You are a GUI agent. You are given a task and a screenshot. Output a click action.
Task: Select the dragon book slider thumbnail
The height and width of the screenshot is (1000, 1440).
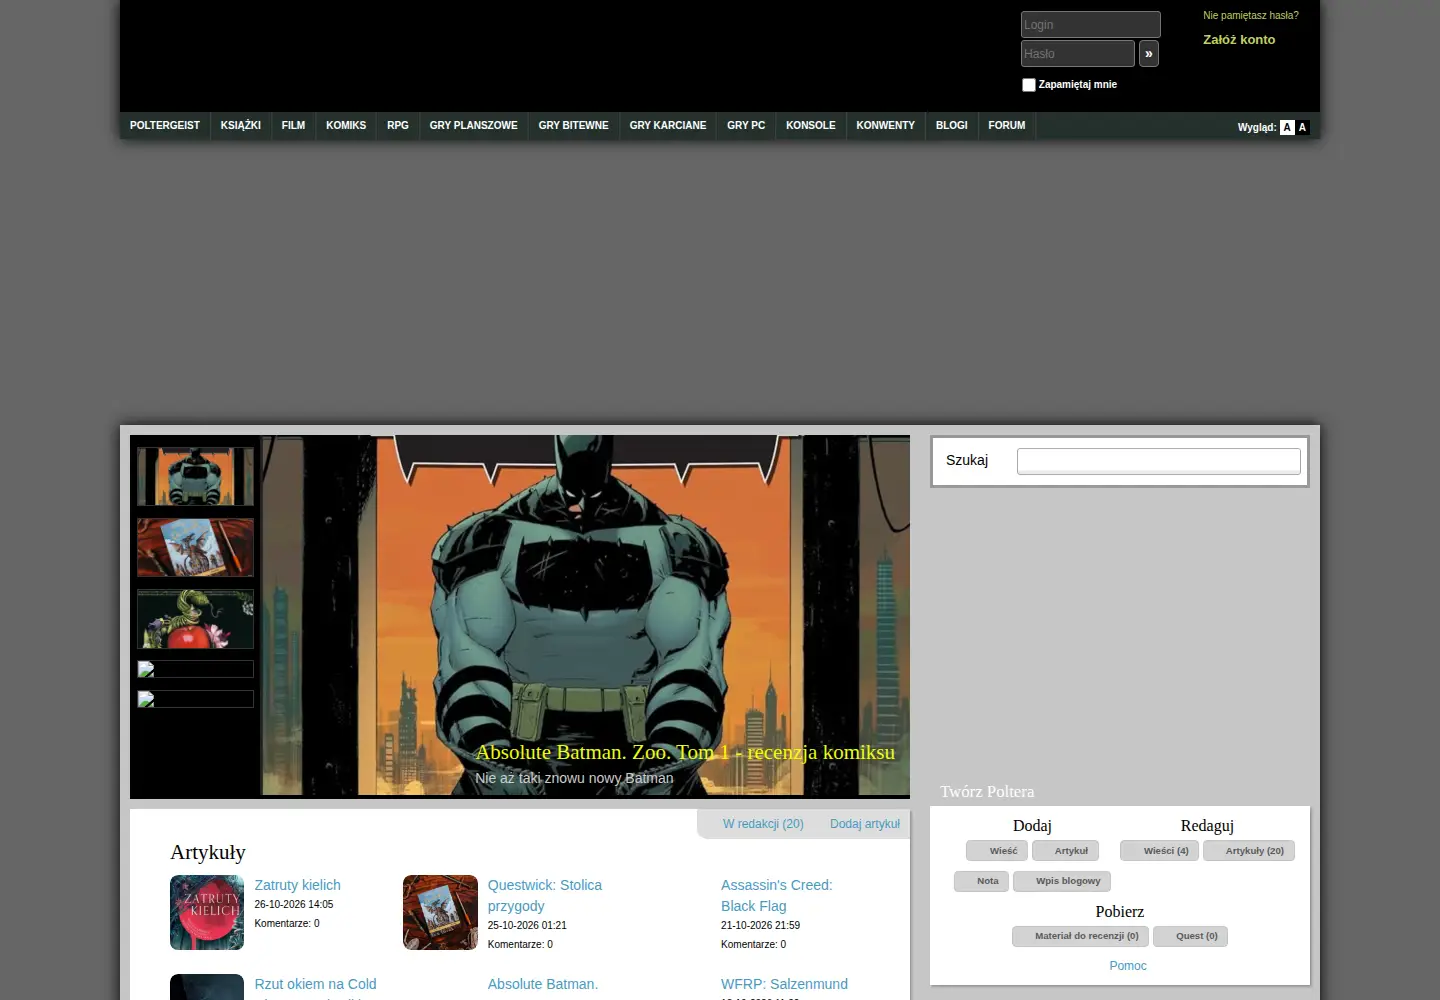[196, 547]
